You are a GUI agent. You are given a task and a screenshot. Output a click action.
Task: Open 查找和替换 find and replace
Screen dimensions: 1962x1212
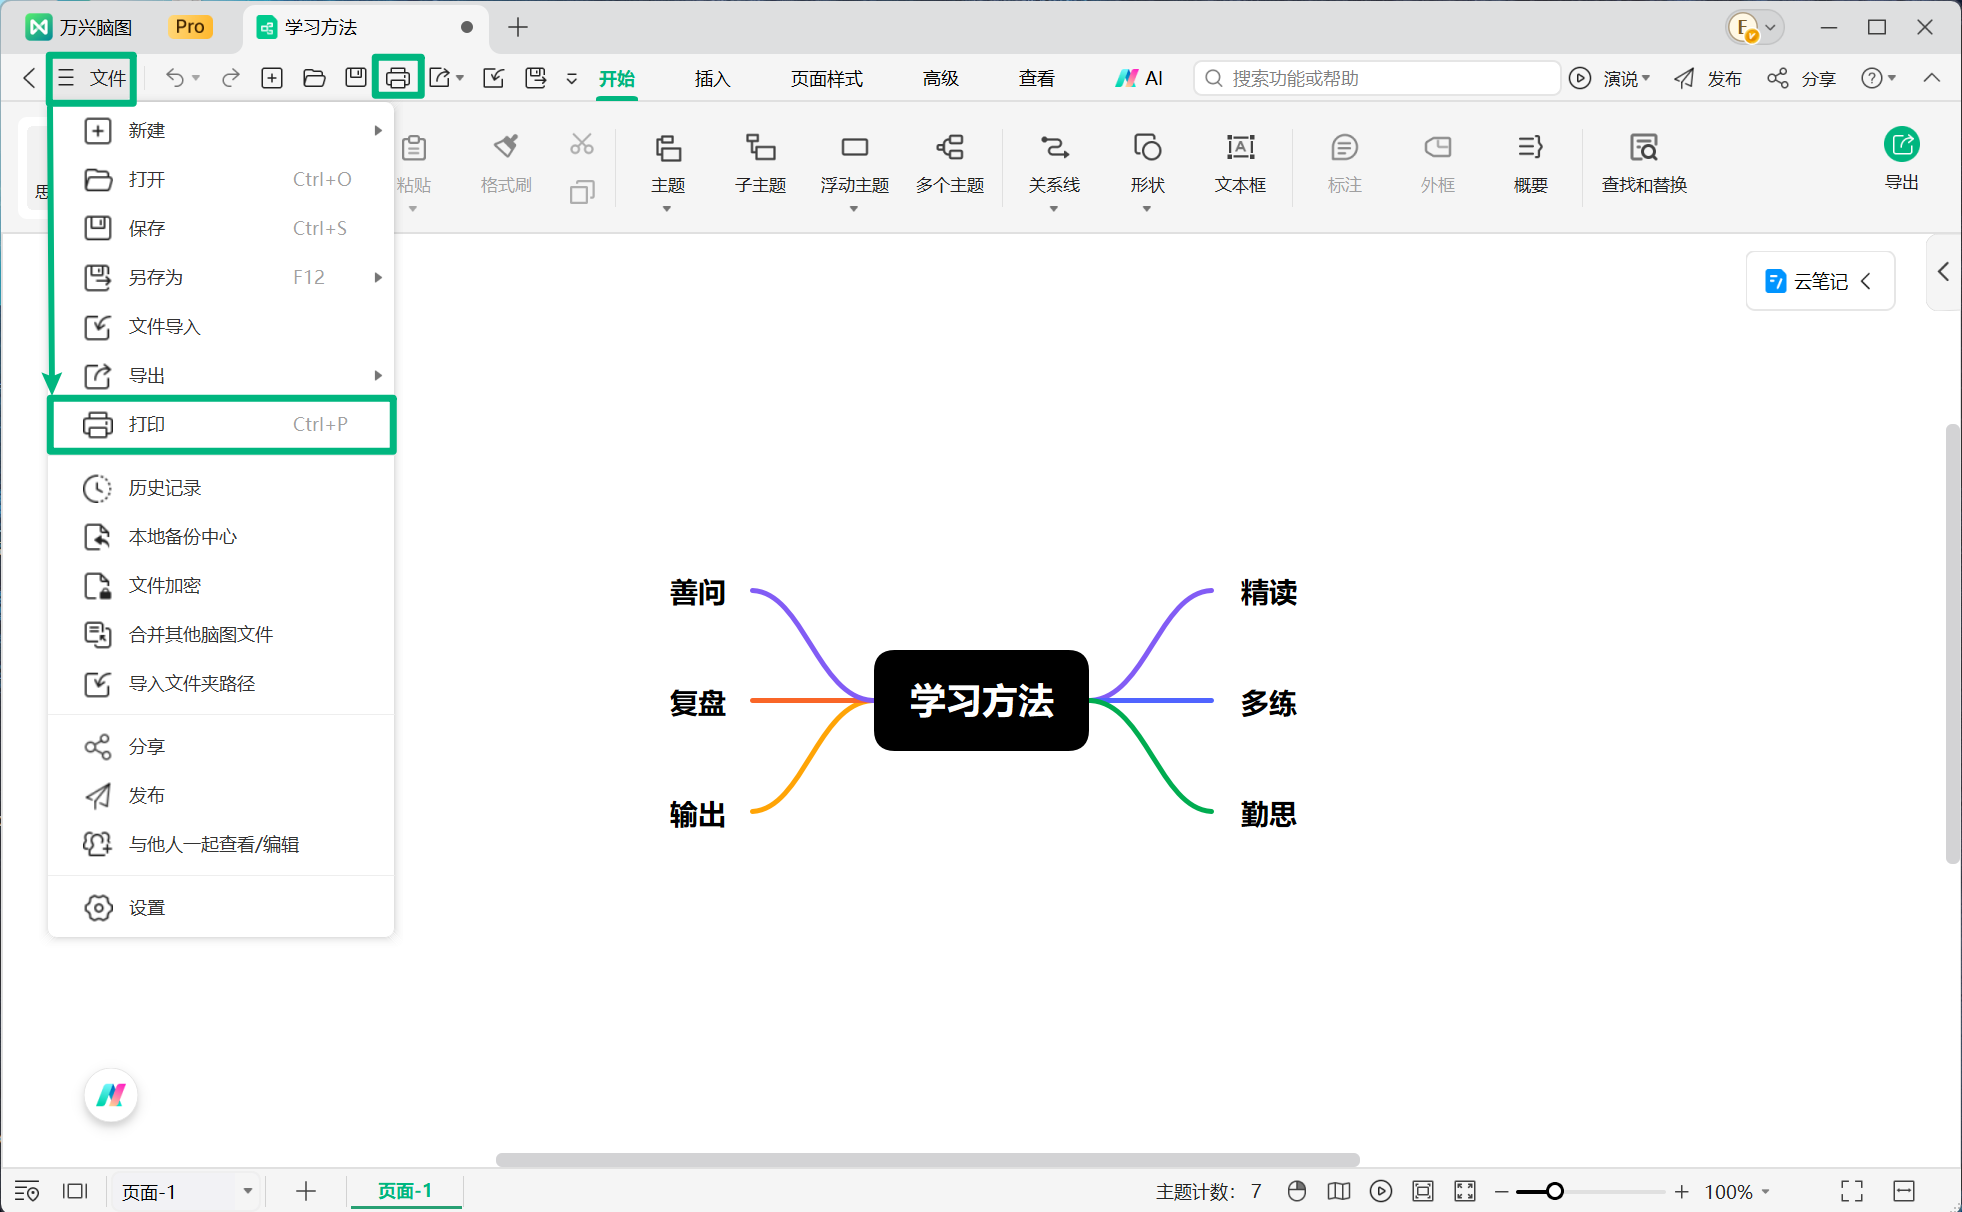tap(1644, 163)
